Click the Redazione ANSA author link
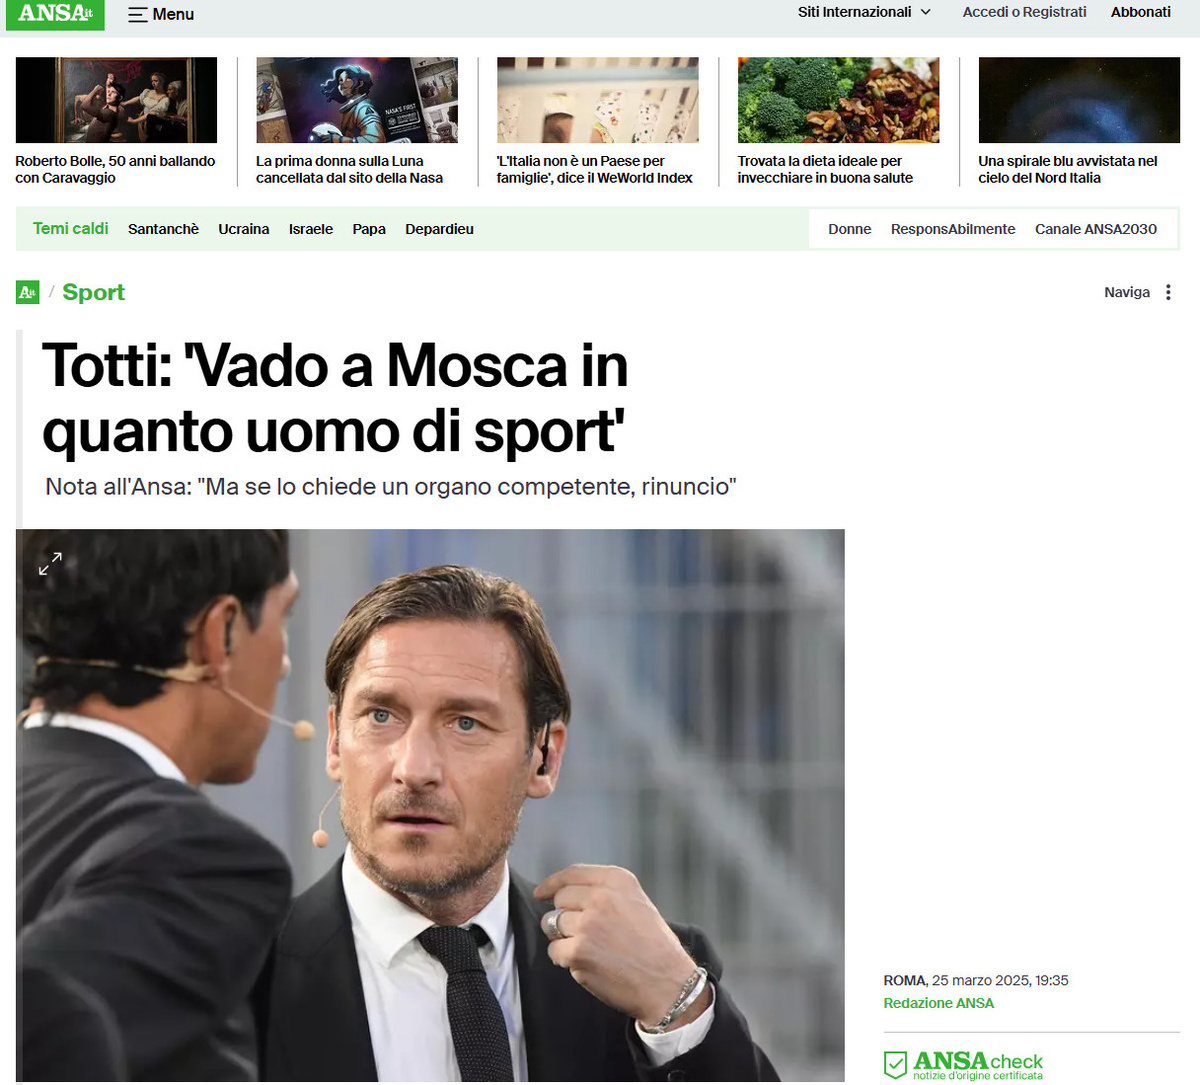Viewport: 1200px width, 1085px height. 939,1003
